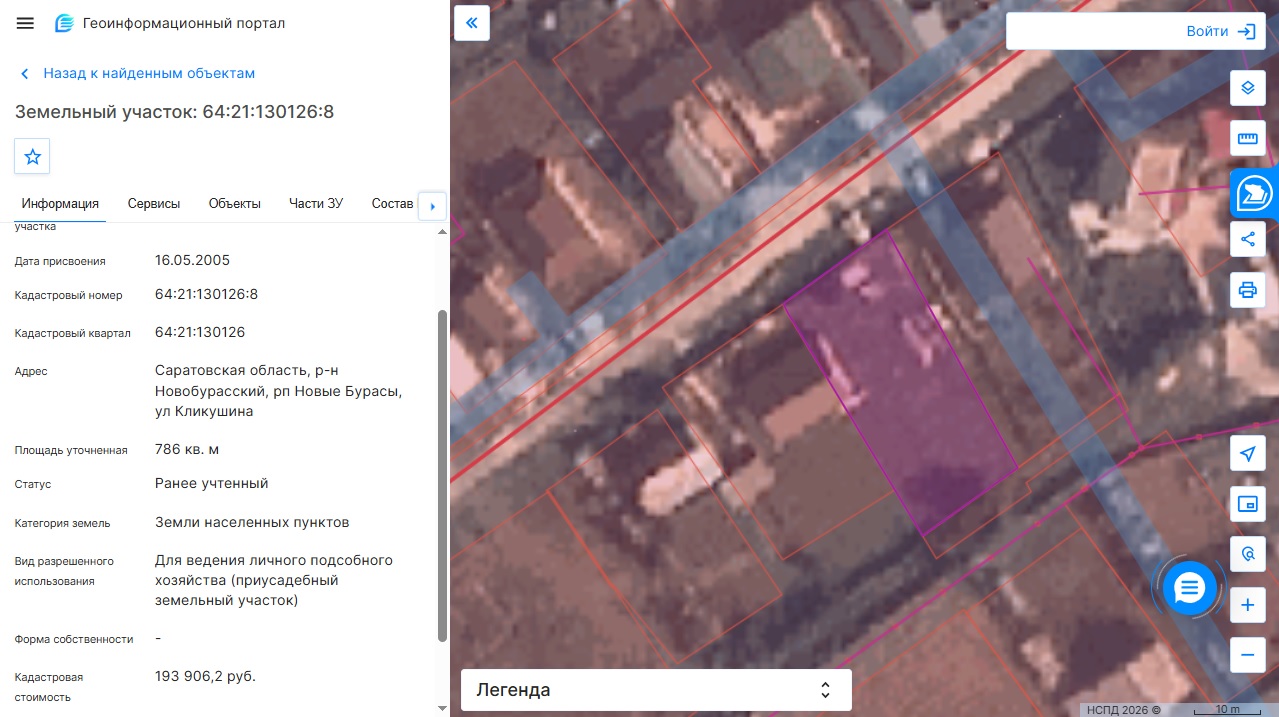The height and width of the screenshot is (717, 1279).
Task: Go back via Назад к найденным объектам
Action: 136,73
